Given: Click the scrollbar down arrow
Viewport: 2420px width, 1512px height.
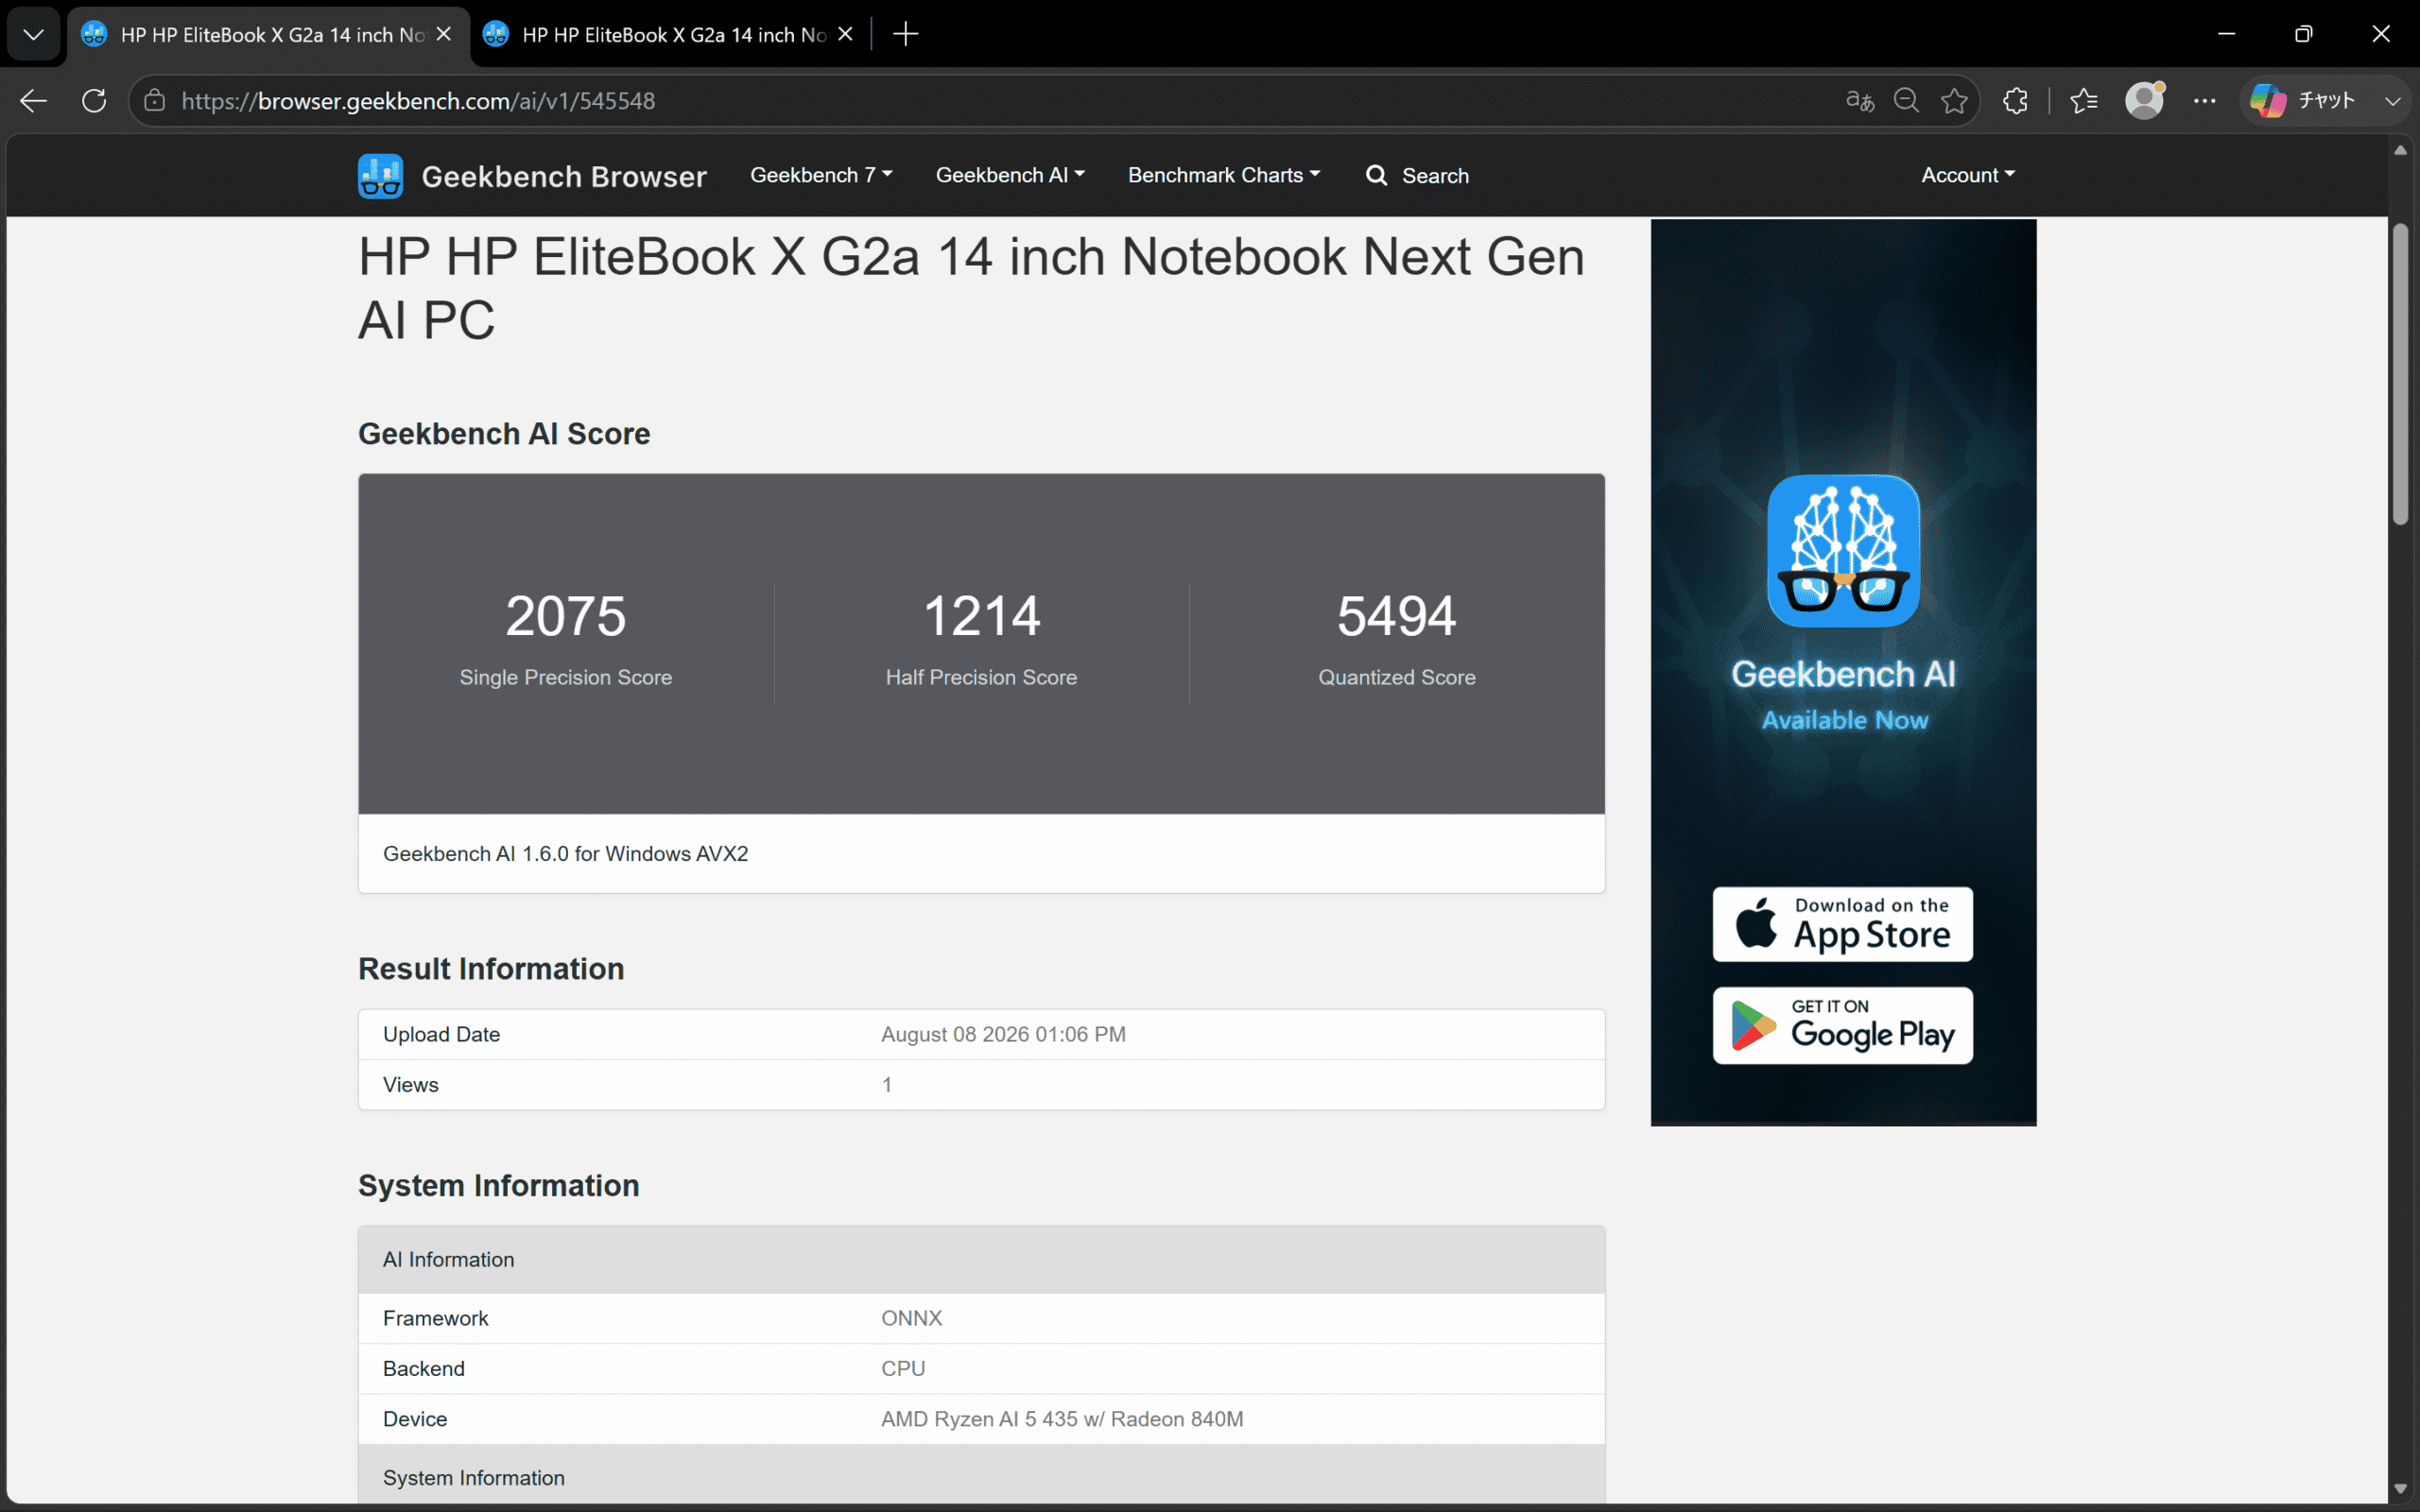Looking at the screenshot, I should pos(2400,1489).
